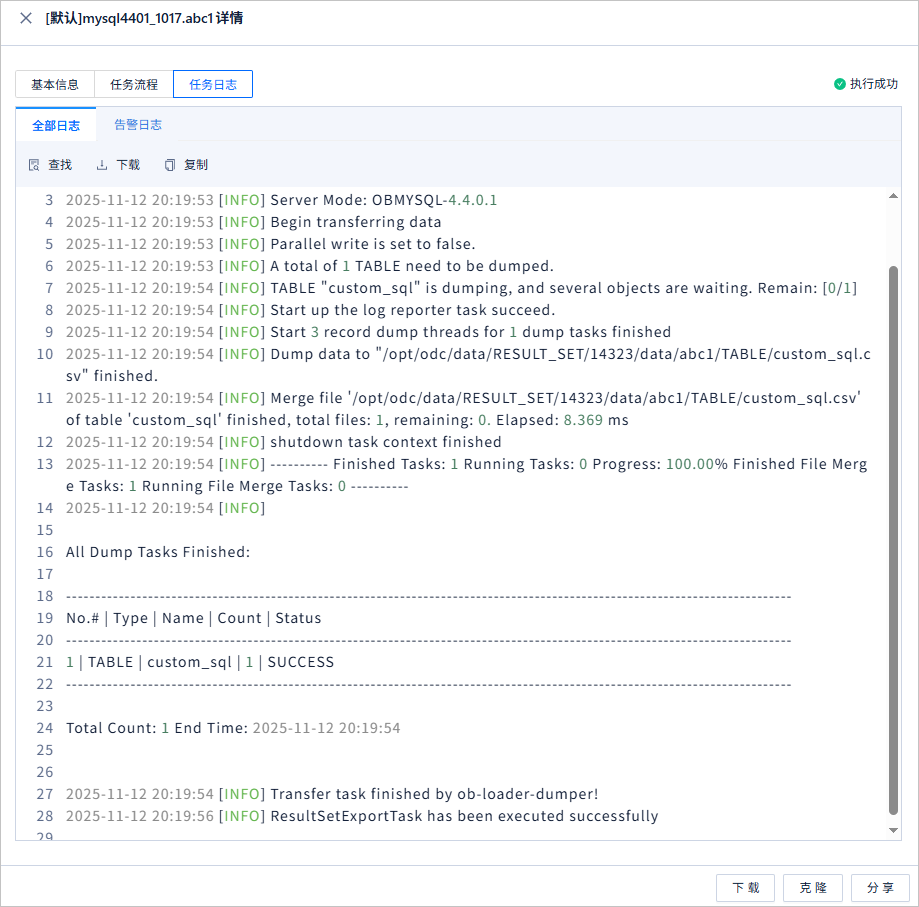Screen dimensions: 919x907
Task: Click the 复制 text label in toolbar
Action: click(196, 165)
